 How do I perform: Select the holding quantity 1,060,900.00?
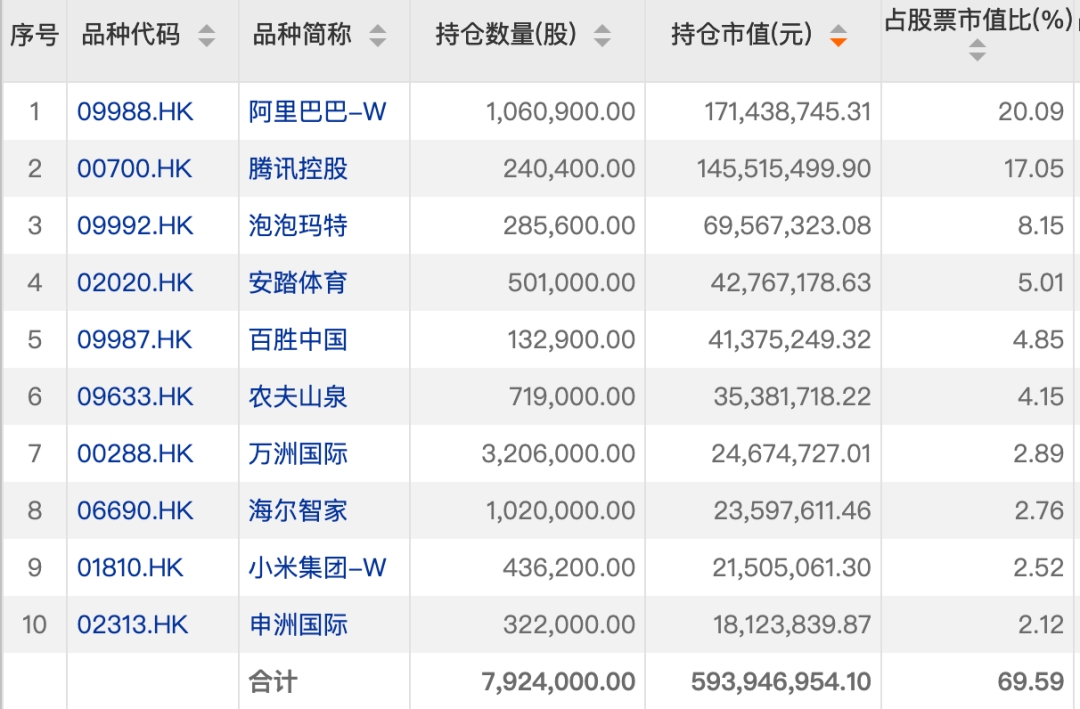(561, 112)
